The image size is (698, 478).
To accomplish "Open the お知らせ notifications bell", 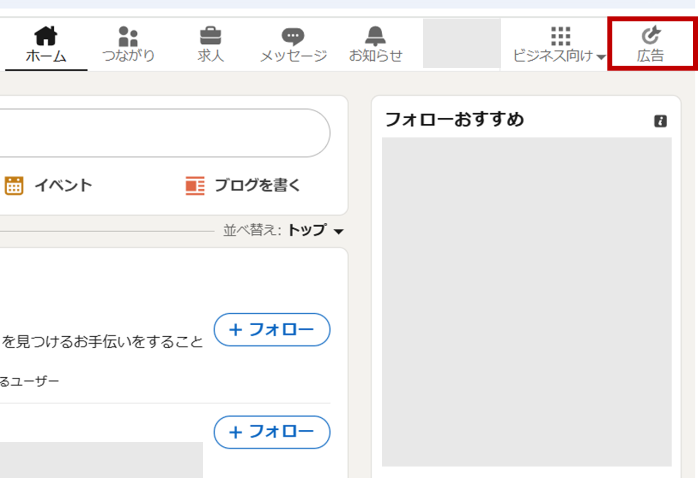I will [375, 36].
